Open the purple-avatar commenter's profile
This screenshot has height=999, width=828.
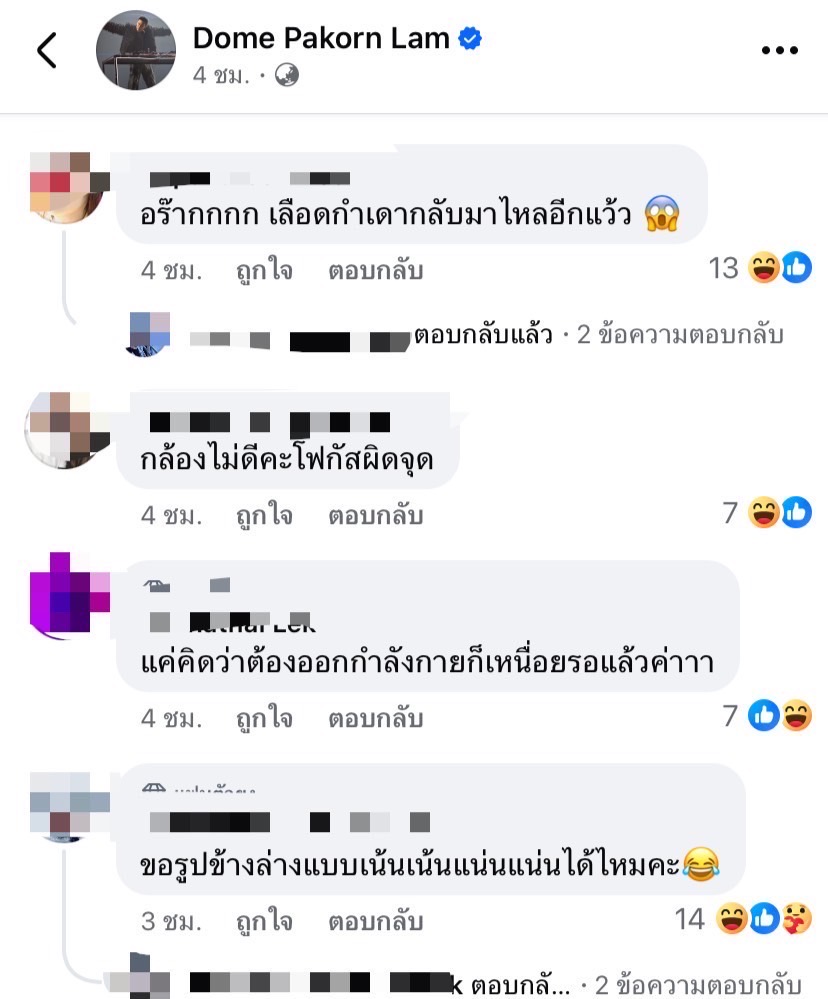[x=69, y=595]
